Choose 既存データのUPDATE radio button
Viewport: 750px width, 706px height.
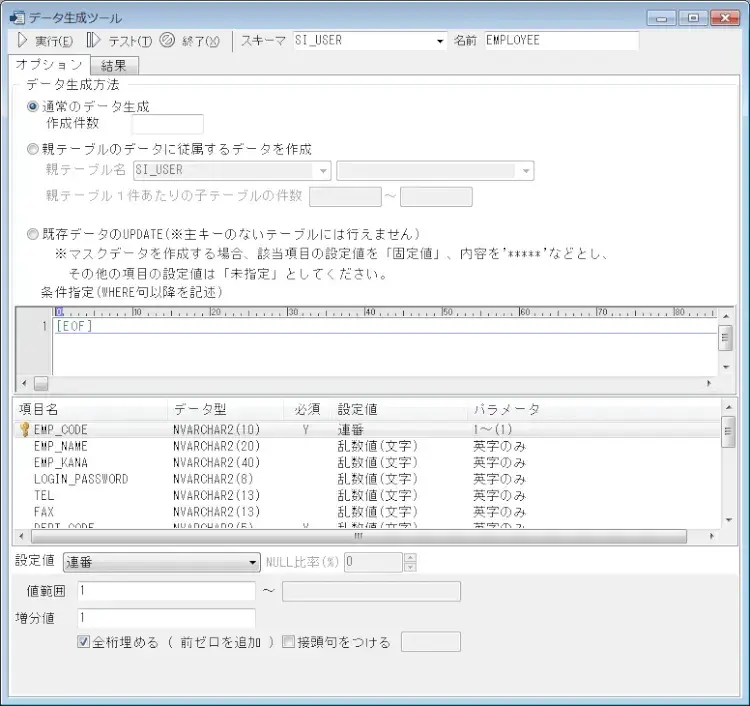[34, 234]
